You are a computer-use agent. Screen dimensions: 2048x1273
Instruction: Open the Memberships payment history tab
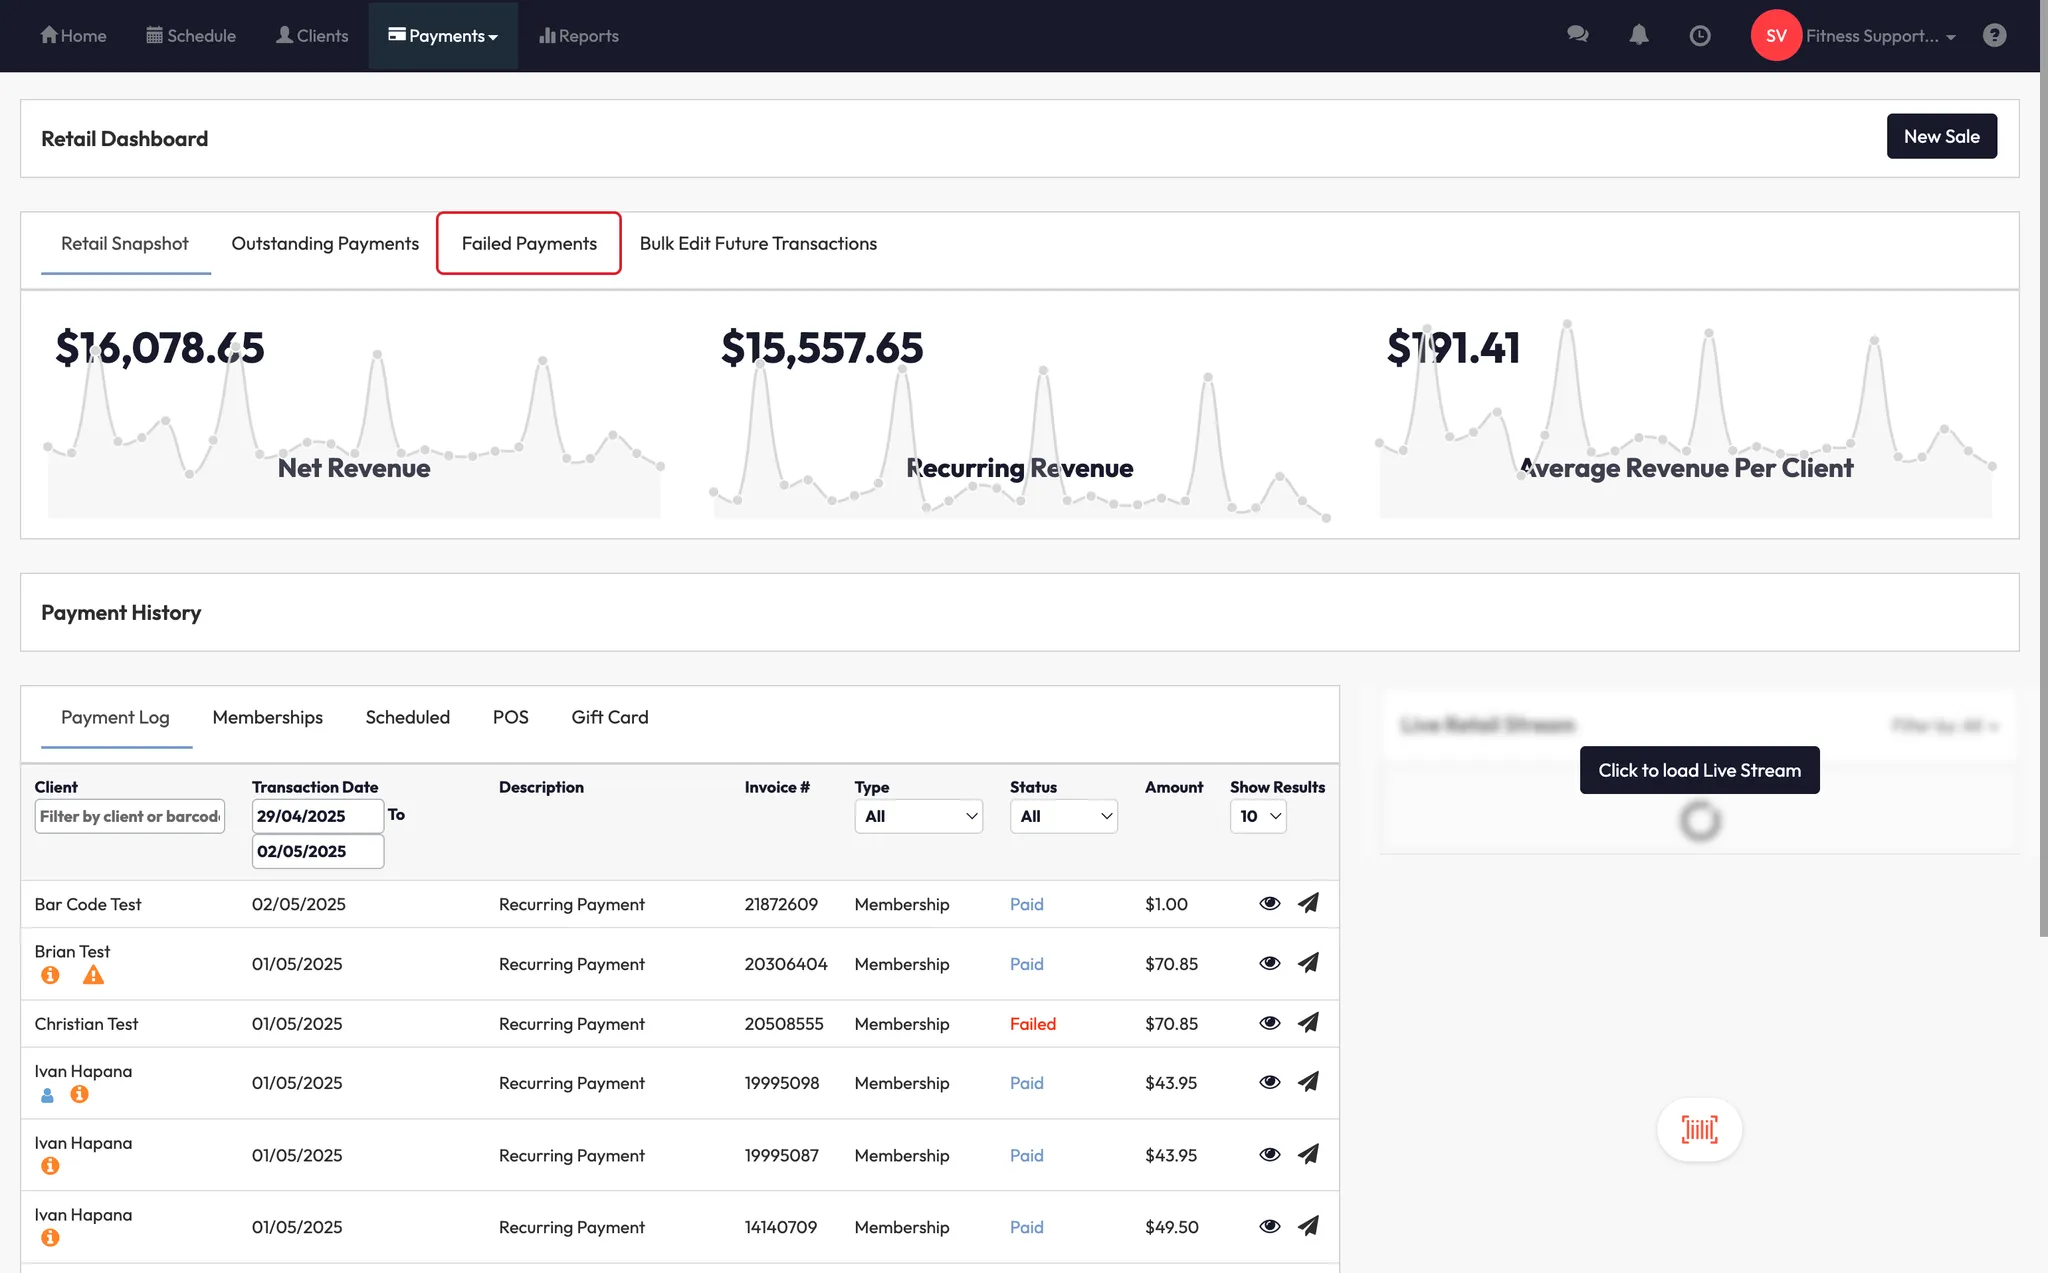tap(267, 717)
